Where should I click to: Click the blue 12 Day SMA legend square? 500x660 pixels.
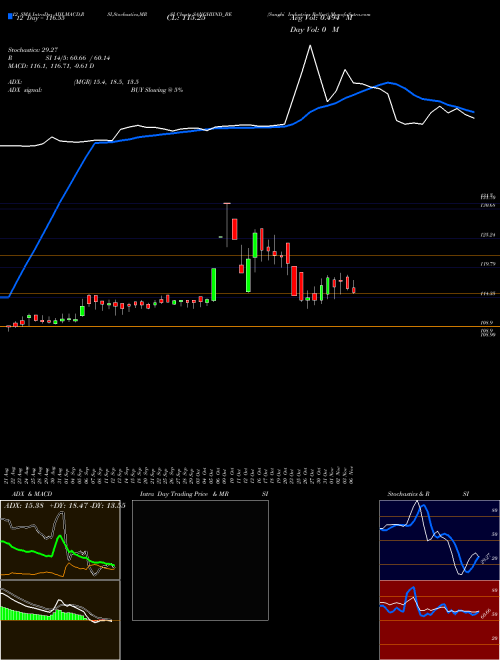tap(10, 17)
